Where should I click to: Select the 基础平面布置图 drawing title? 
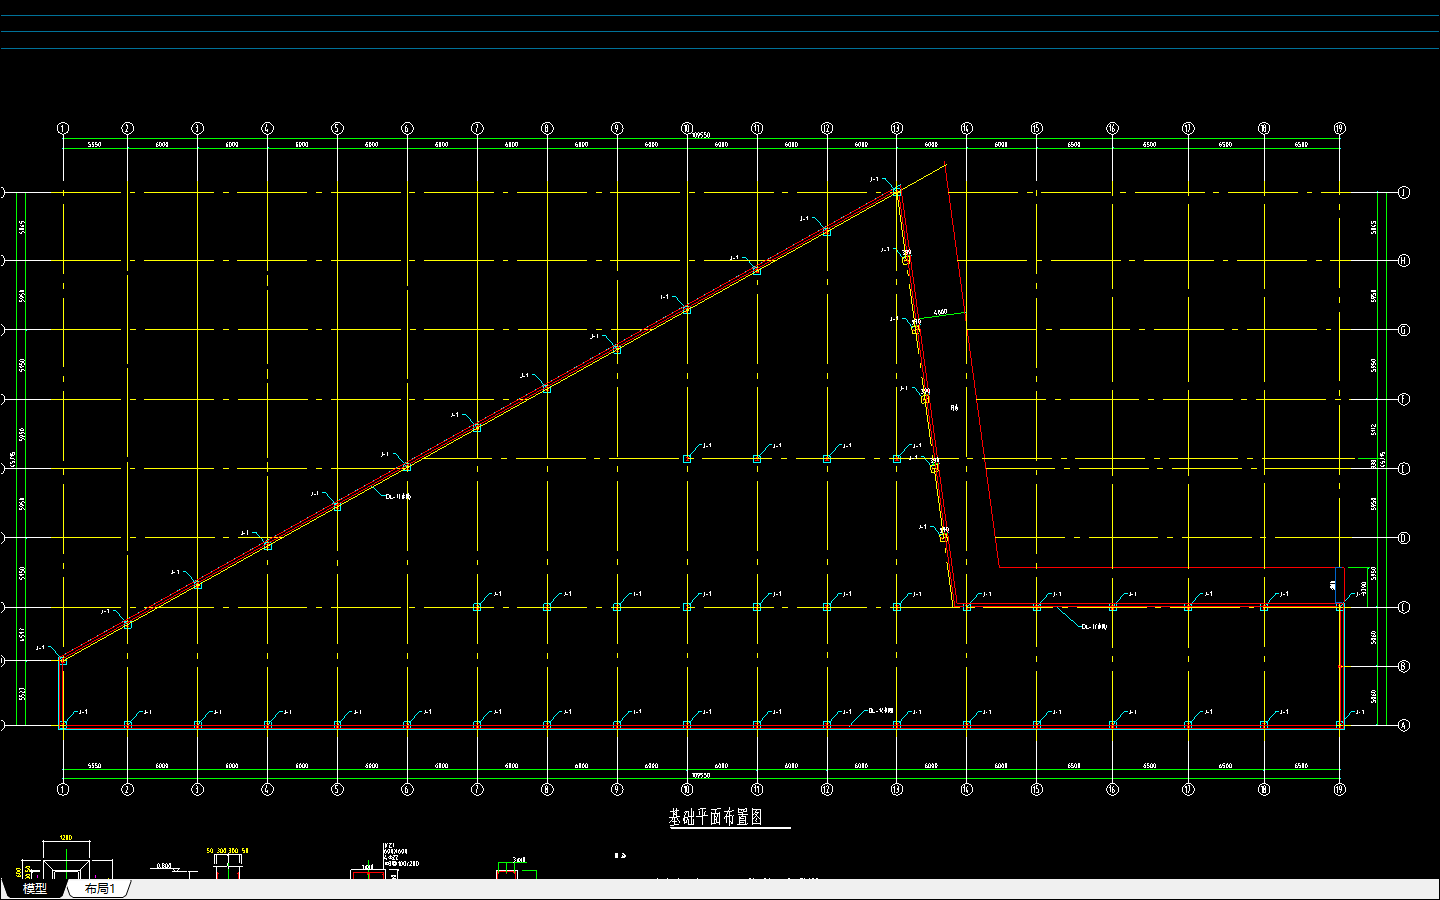(x=716, y=818)
